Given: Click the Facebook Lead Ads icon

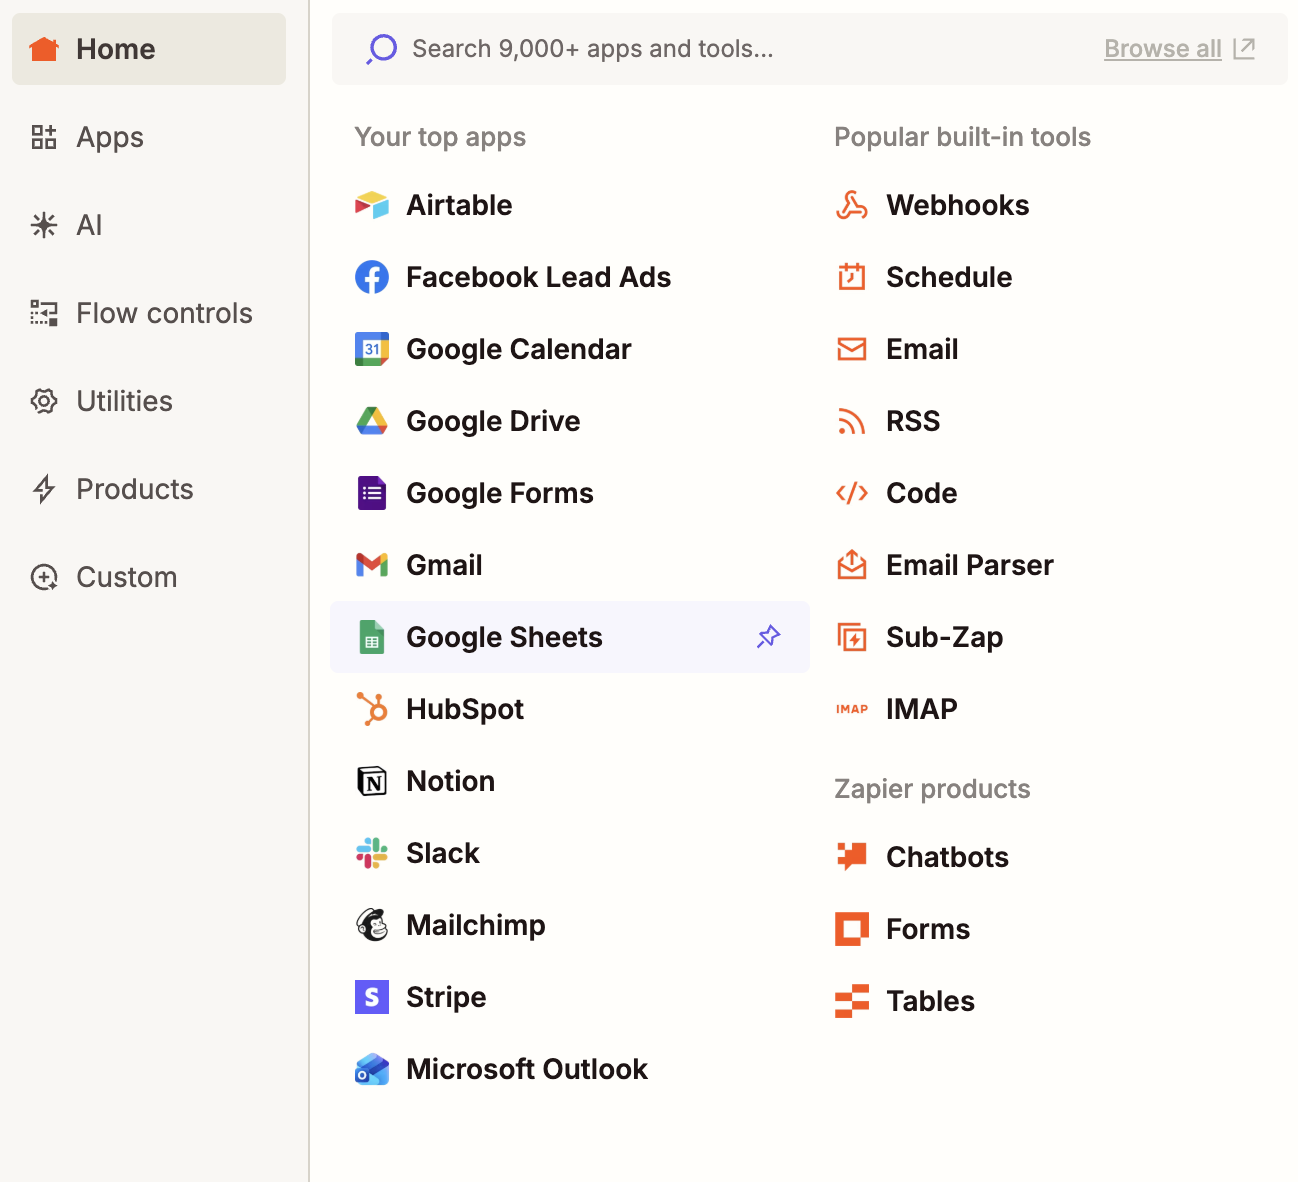Looking at the screenshot, I should pos(372,277).
